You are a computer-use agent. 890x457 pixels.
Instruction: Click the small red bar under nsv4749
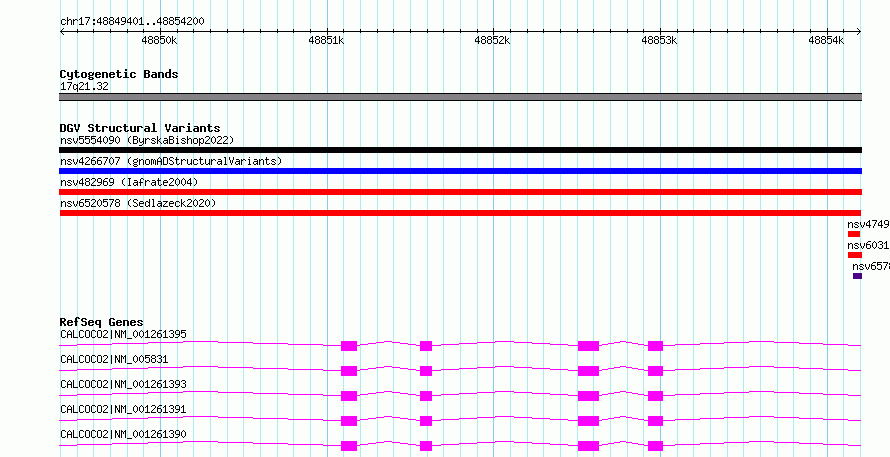tap(854, 234)
